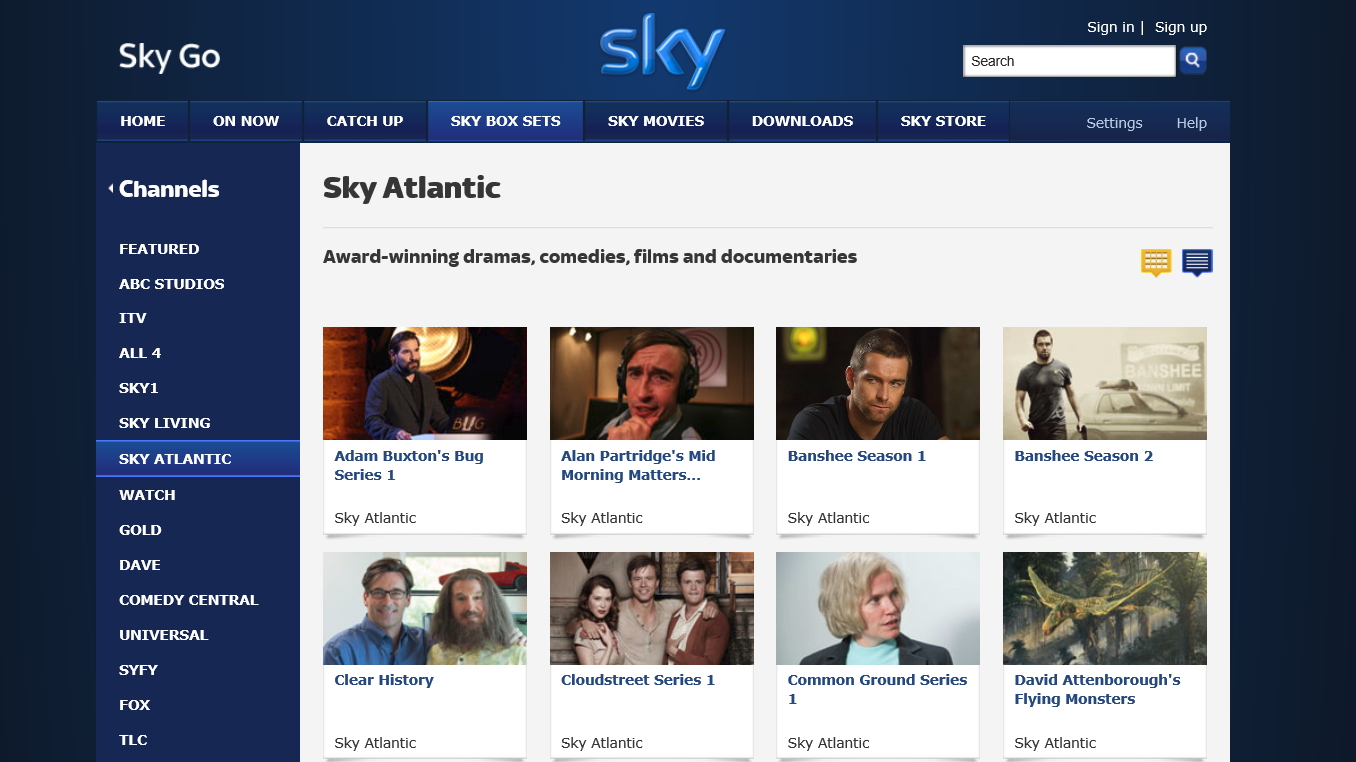Click Alan Partridge's Mid Morning Matters title
This screenshot has width=1356, height=762.
(638, 465)
